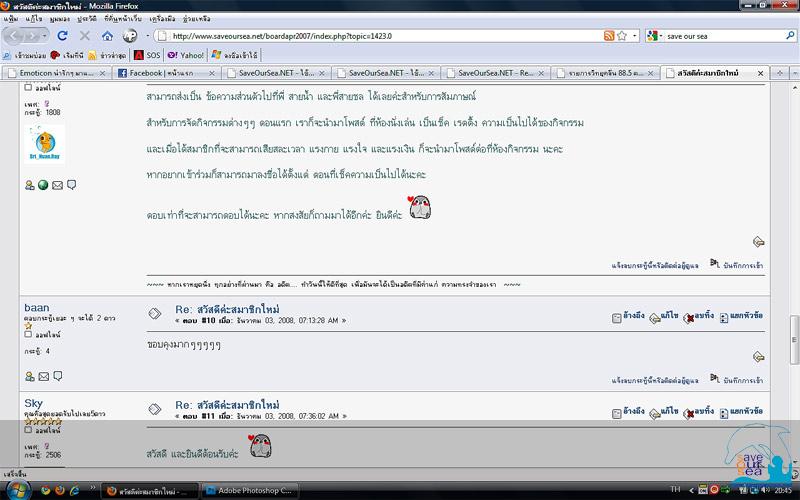Click the Stop loading X icon
Viewport: 800px width, 500px height.
point(84,35)
